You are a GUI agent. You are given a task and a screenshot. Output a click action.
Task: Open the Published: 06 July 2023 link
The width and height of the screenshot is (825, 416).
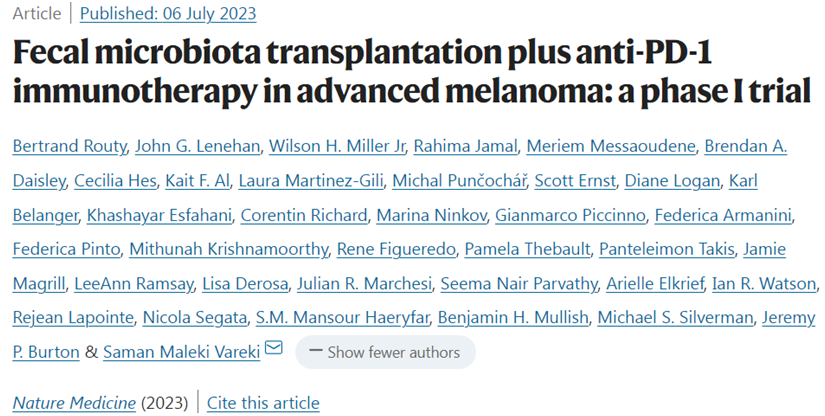(x=167, y=15)
